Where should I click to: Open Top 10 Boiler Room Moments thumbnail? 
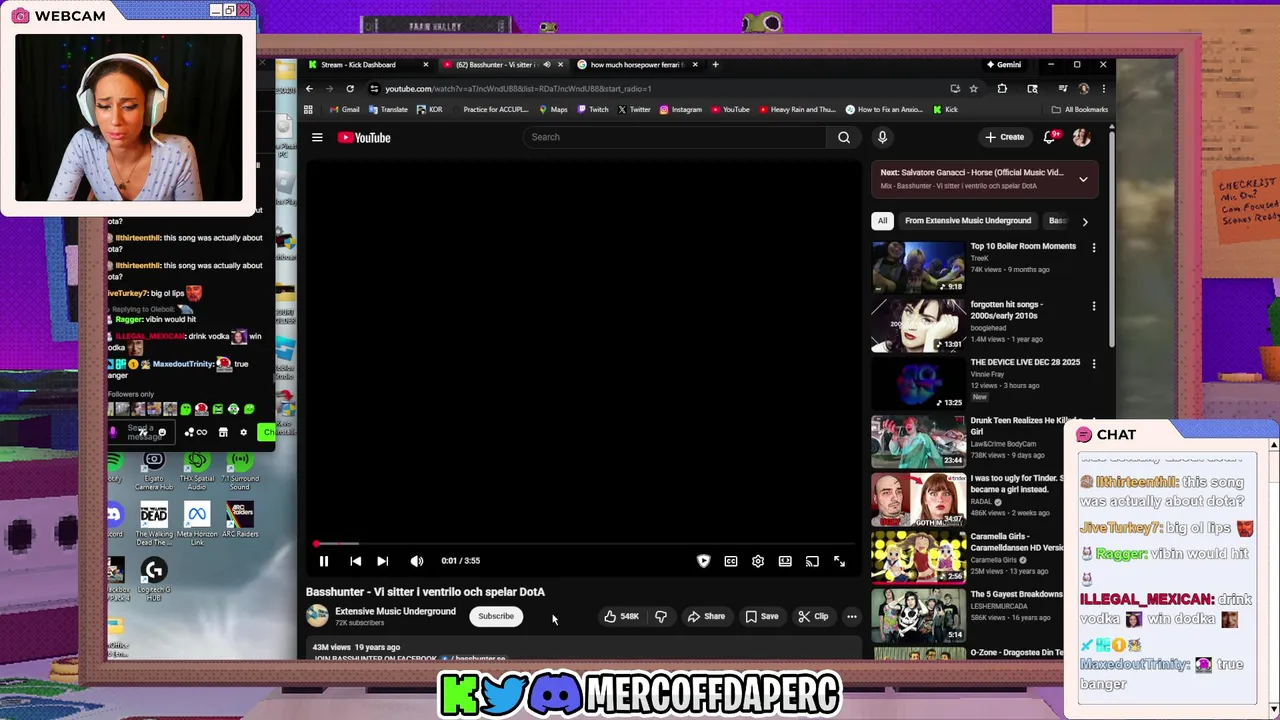coord(918,266)
